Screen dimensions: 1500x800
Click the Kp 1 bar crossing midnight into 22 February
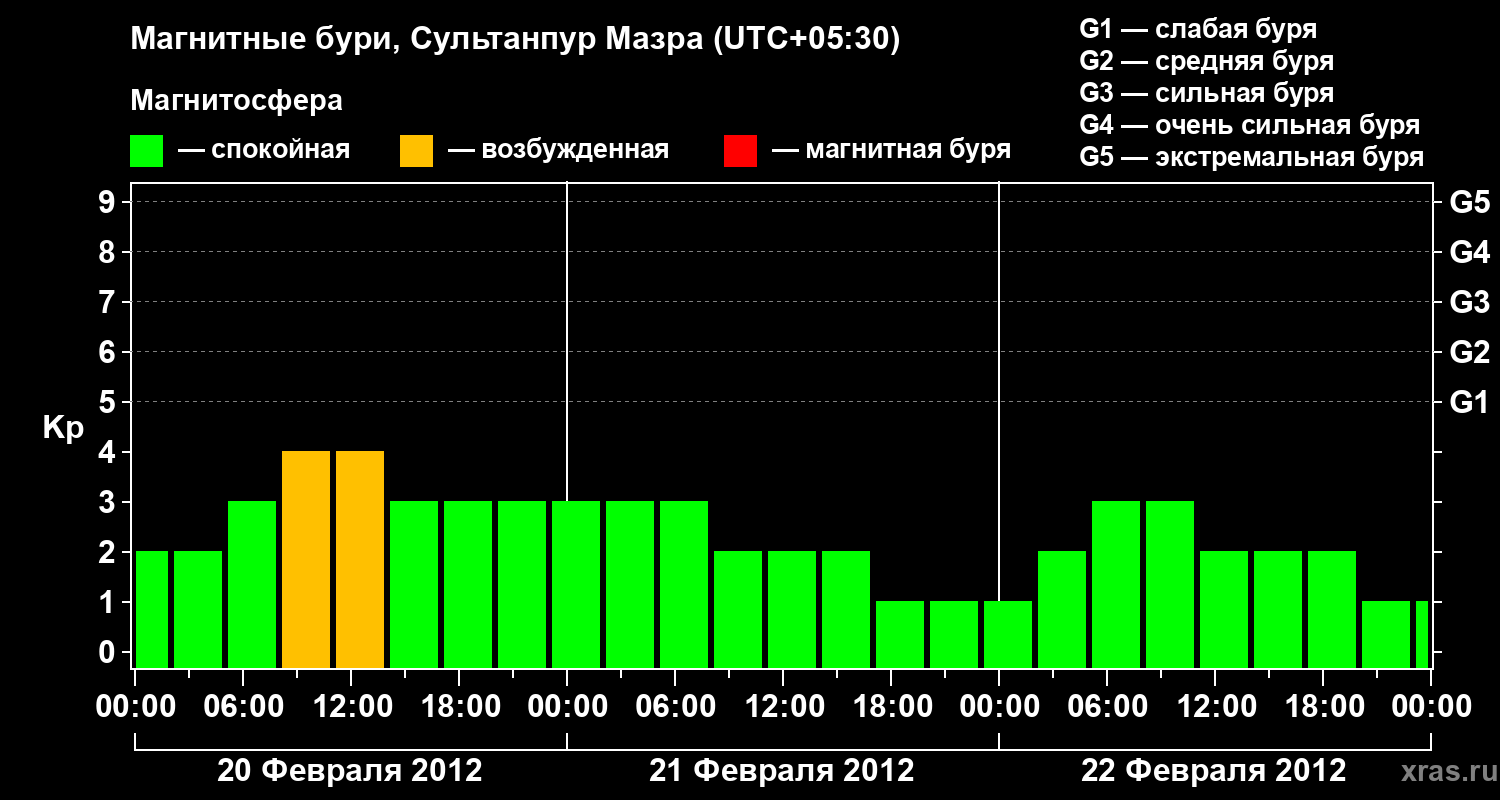pyautogui.click(x=1008, y=635)
